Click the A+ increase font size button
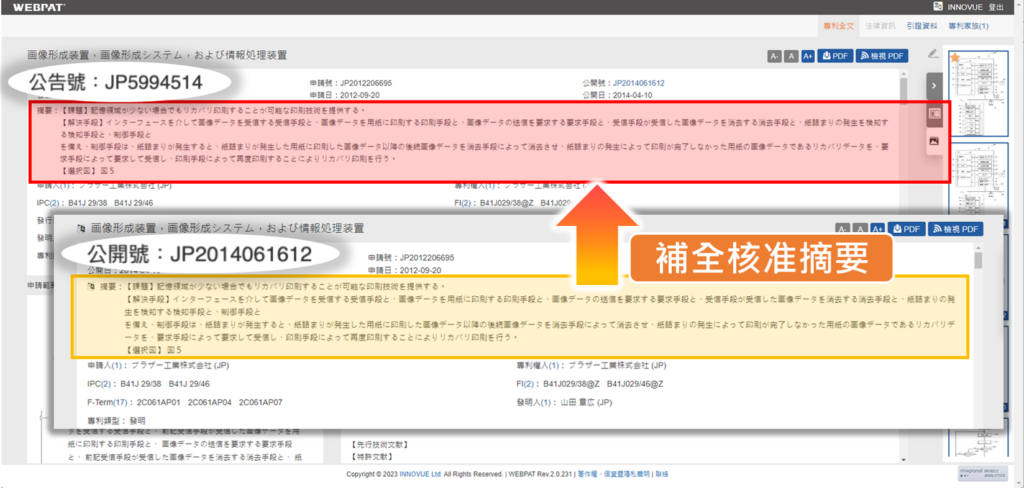 tap(807, 56)
